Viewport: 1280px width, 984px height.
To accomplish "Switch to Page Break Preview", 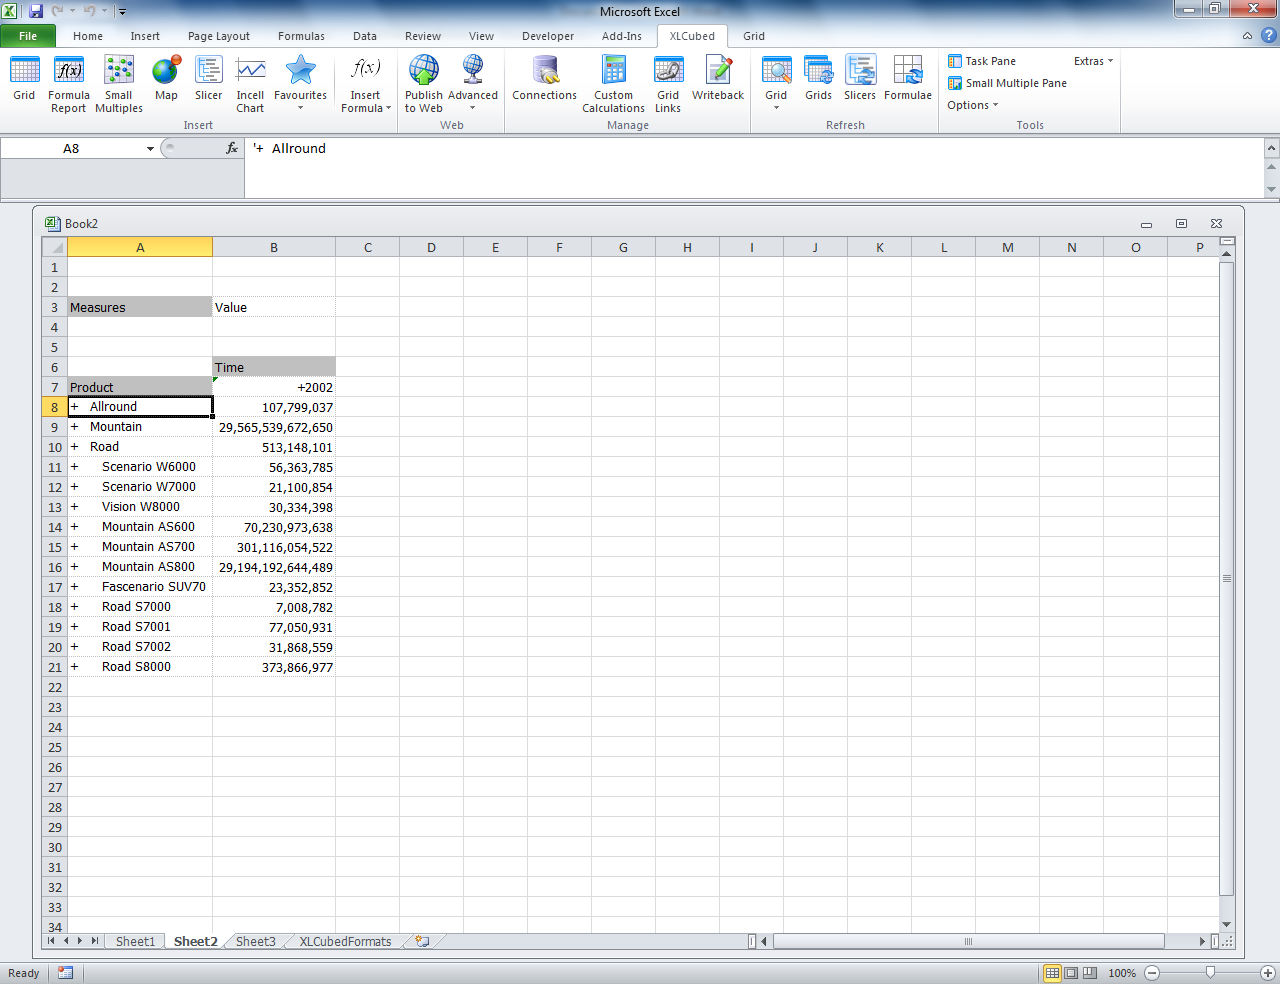I will coord(1090,972).
